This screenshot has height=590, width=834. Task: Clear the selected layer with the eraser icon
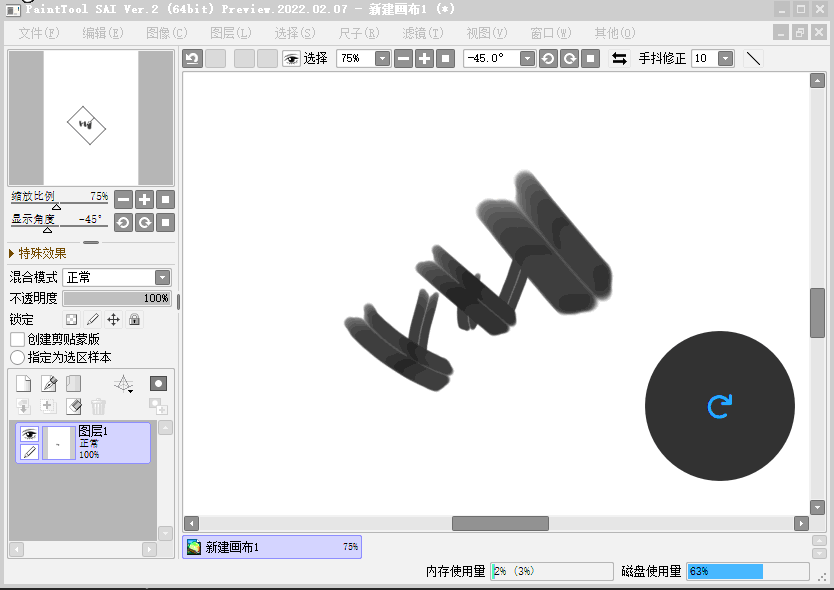[x=74, y=406]
